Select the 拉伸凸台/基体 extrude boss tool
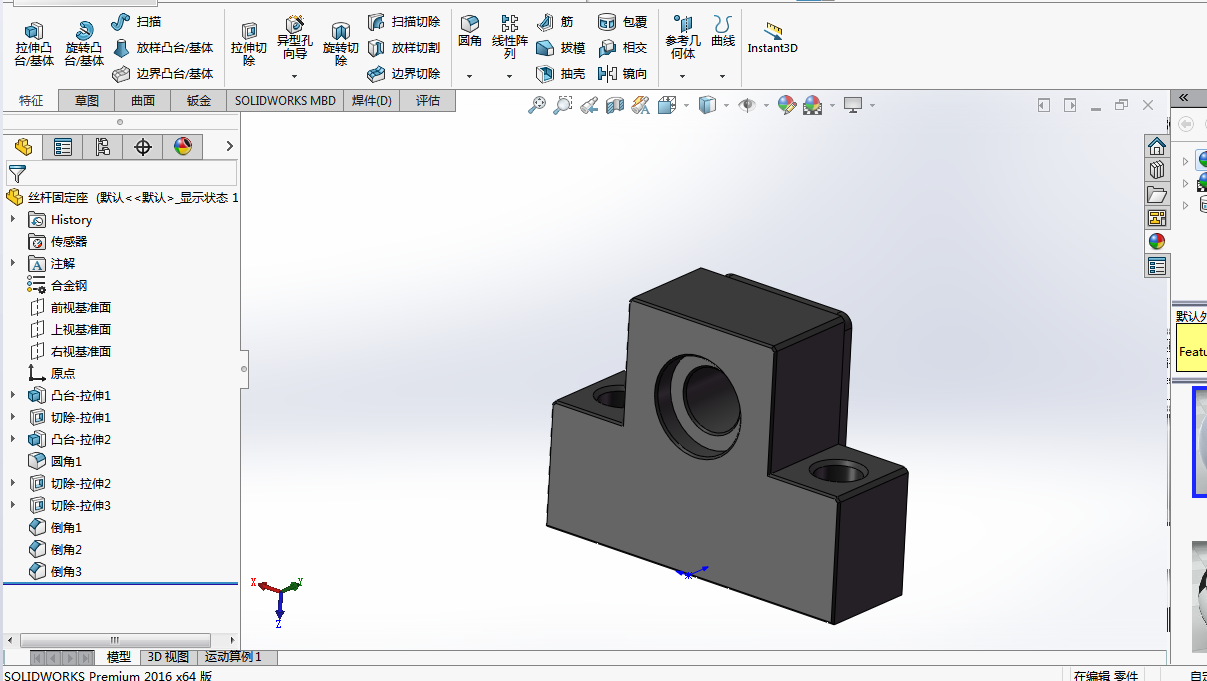 (x=34, y=44)
